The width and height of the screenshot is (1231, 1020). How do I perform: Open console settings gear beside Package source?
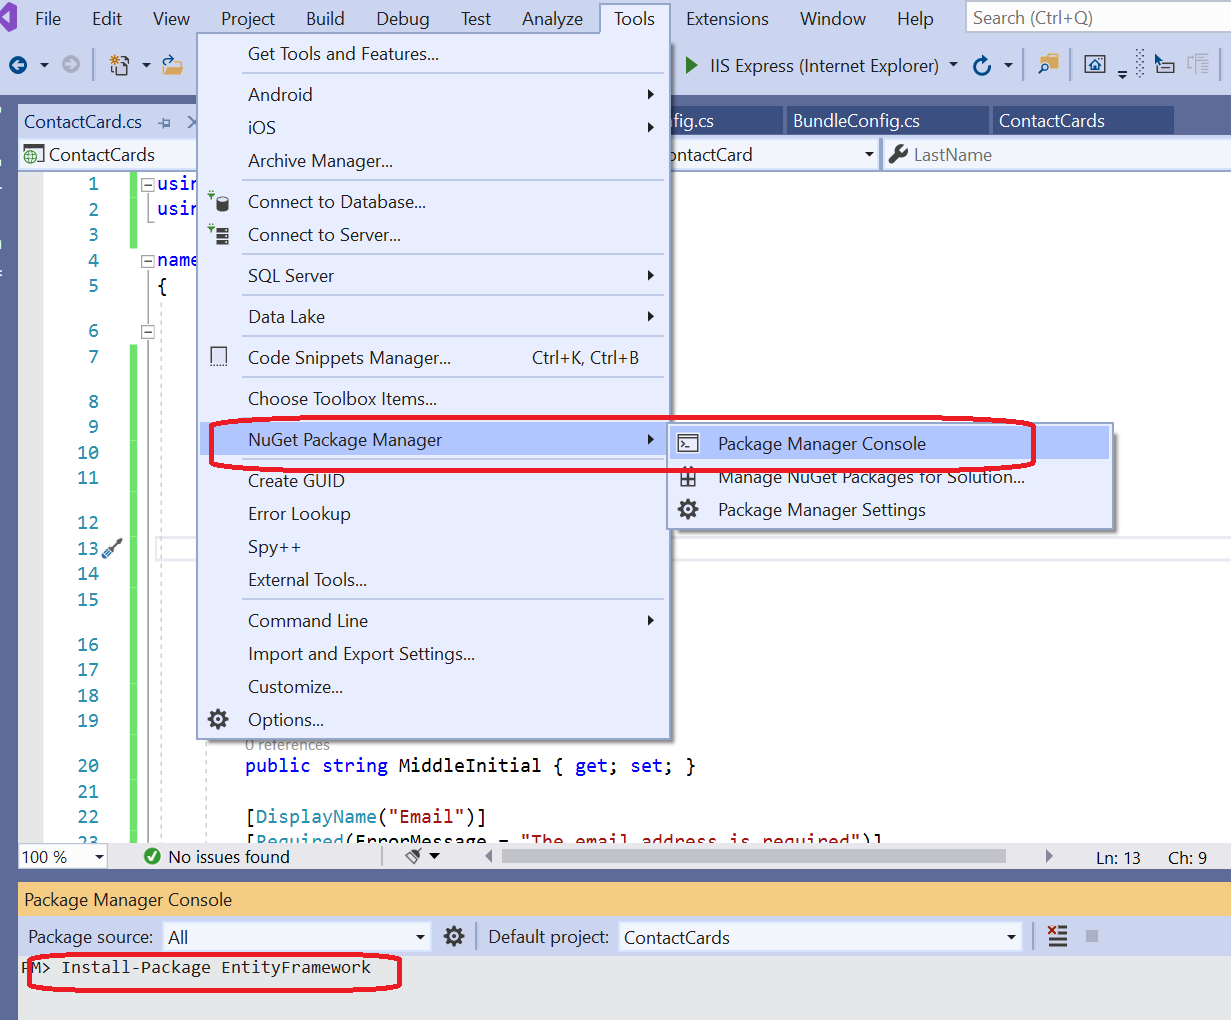click(x=454, y=936)
